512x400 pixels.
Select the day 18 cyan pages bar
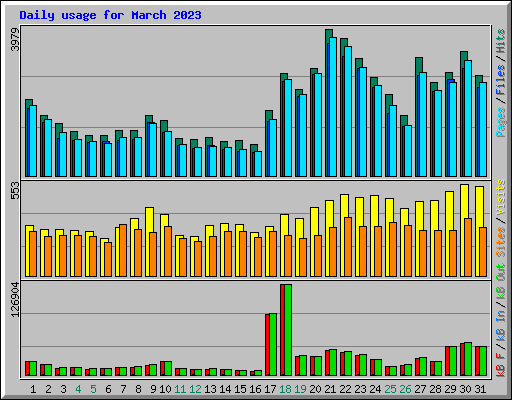click(x=288, y=128)
